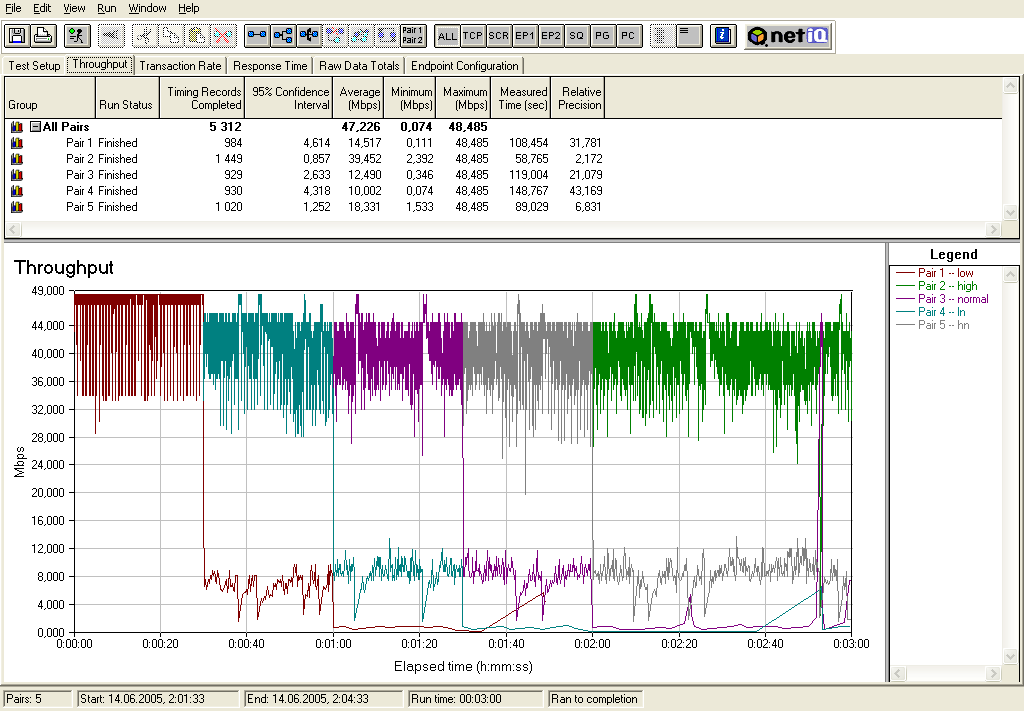Click the Add pair toolbar icon
Image resolution: width=1024 pixels, height=711 pixels.
click(x=257, y=36)
